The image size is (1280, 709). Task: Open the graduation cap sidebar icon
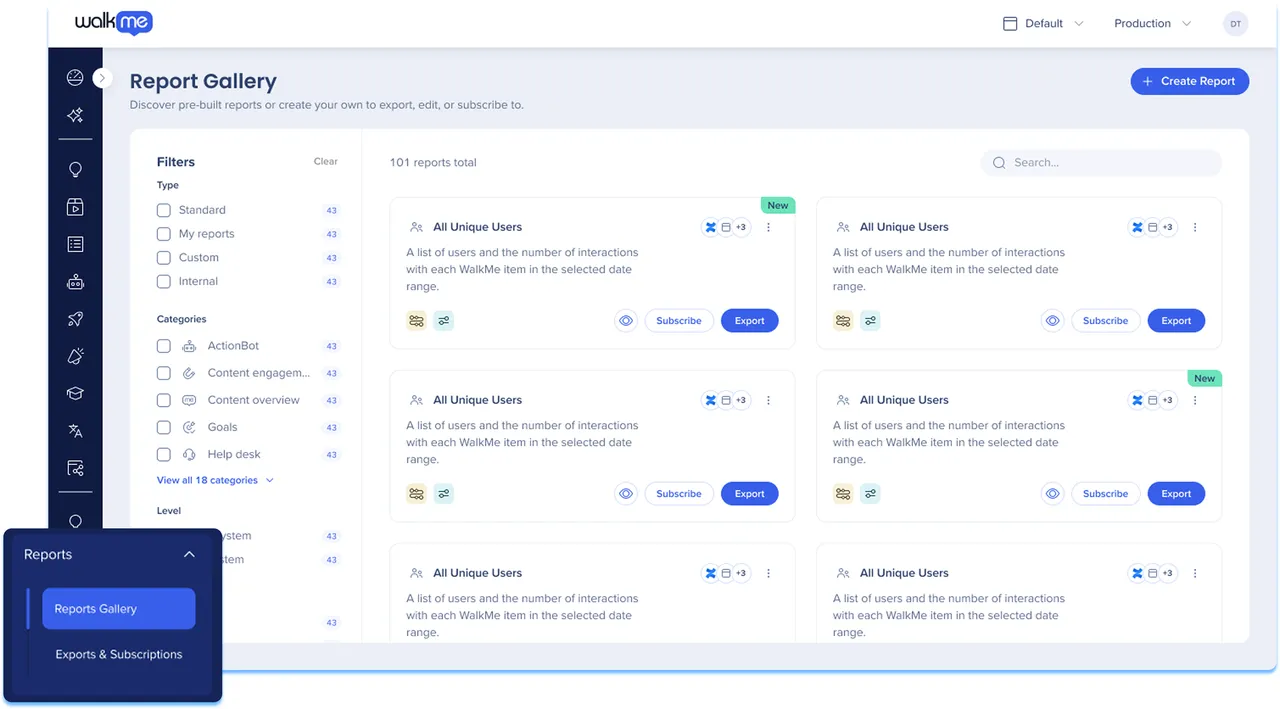coord(75,394)
